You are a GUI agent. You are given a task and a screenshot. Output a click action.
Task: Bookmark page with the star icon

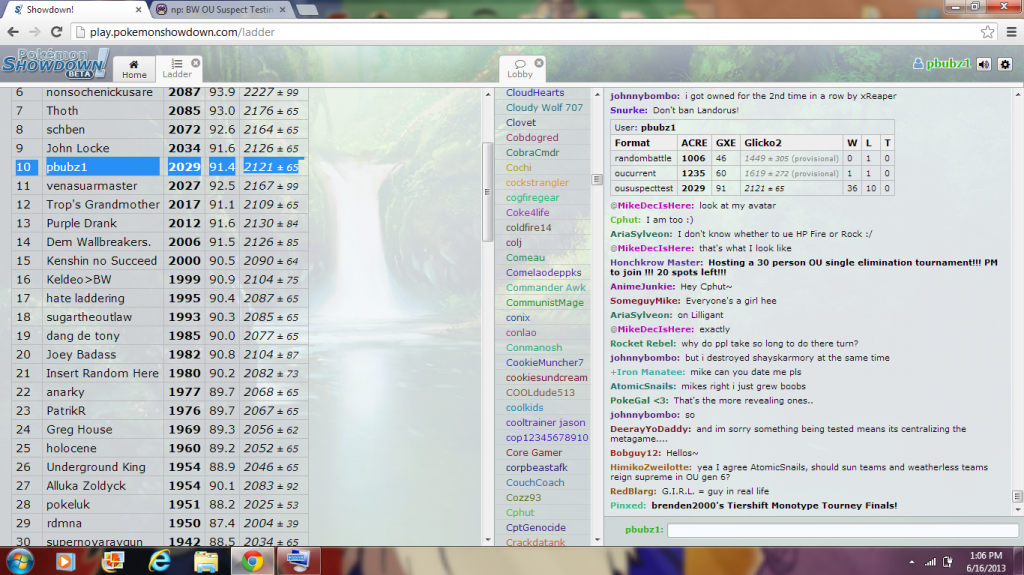point(987,32)
